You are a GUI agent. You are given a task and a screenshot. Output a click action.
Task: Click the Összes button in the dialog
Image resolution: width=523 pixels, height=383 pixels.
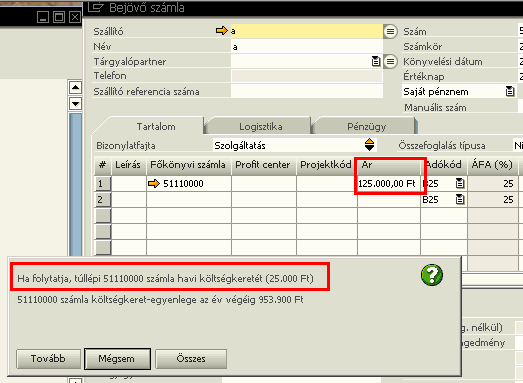(x=191, y=359)
